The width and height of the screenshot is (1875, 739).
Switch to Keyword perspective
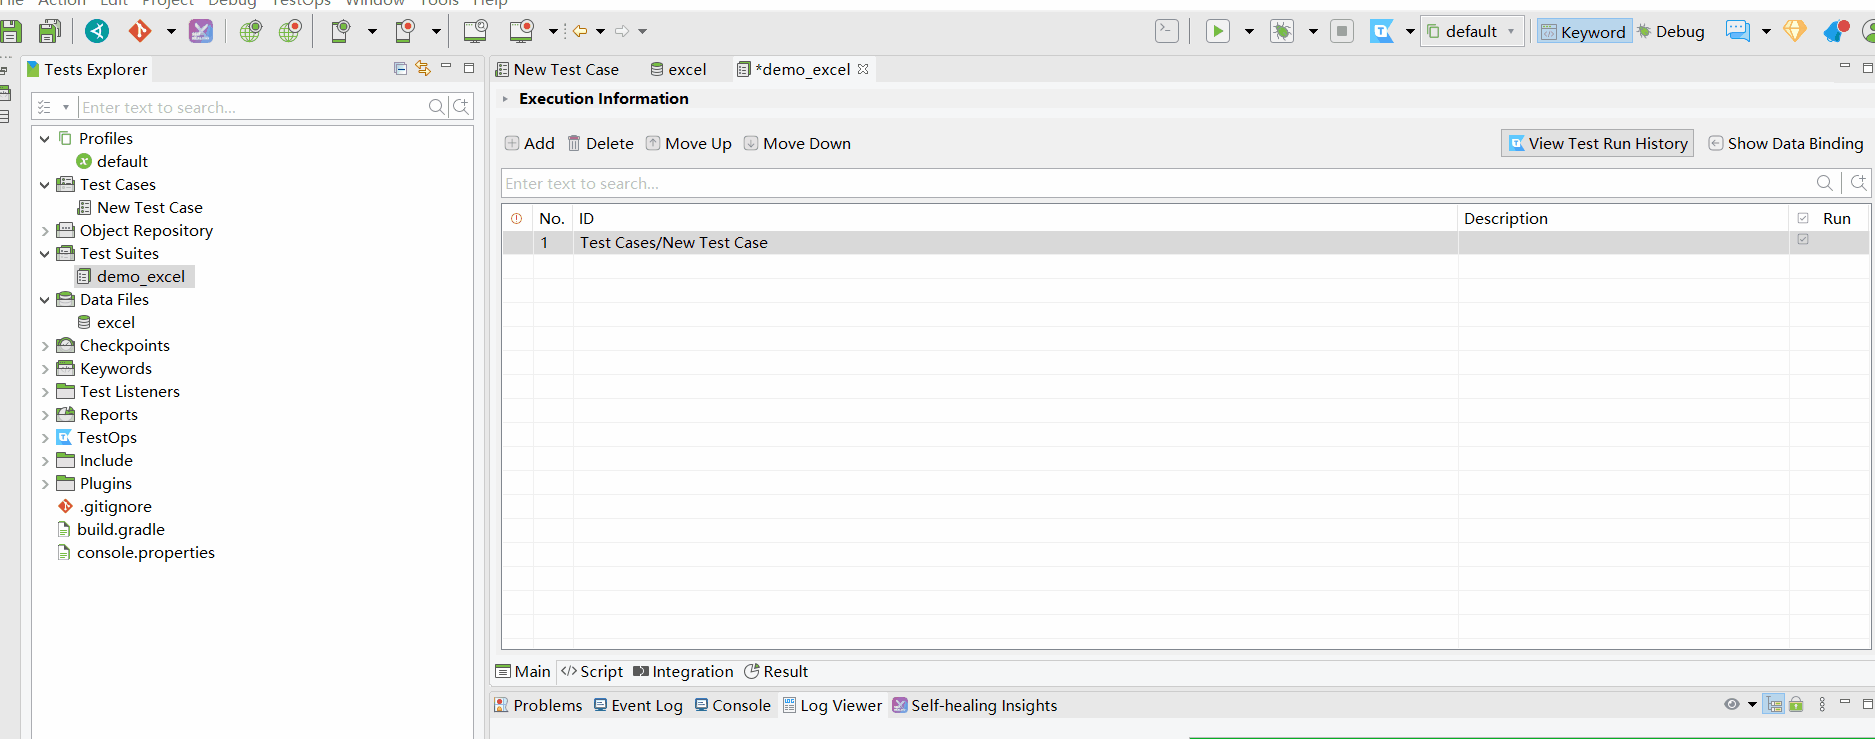pyautogui.click(x=1583, y=32)
